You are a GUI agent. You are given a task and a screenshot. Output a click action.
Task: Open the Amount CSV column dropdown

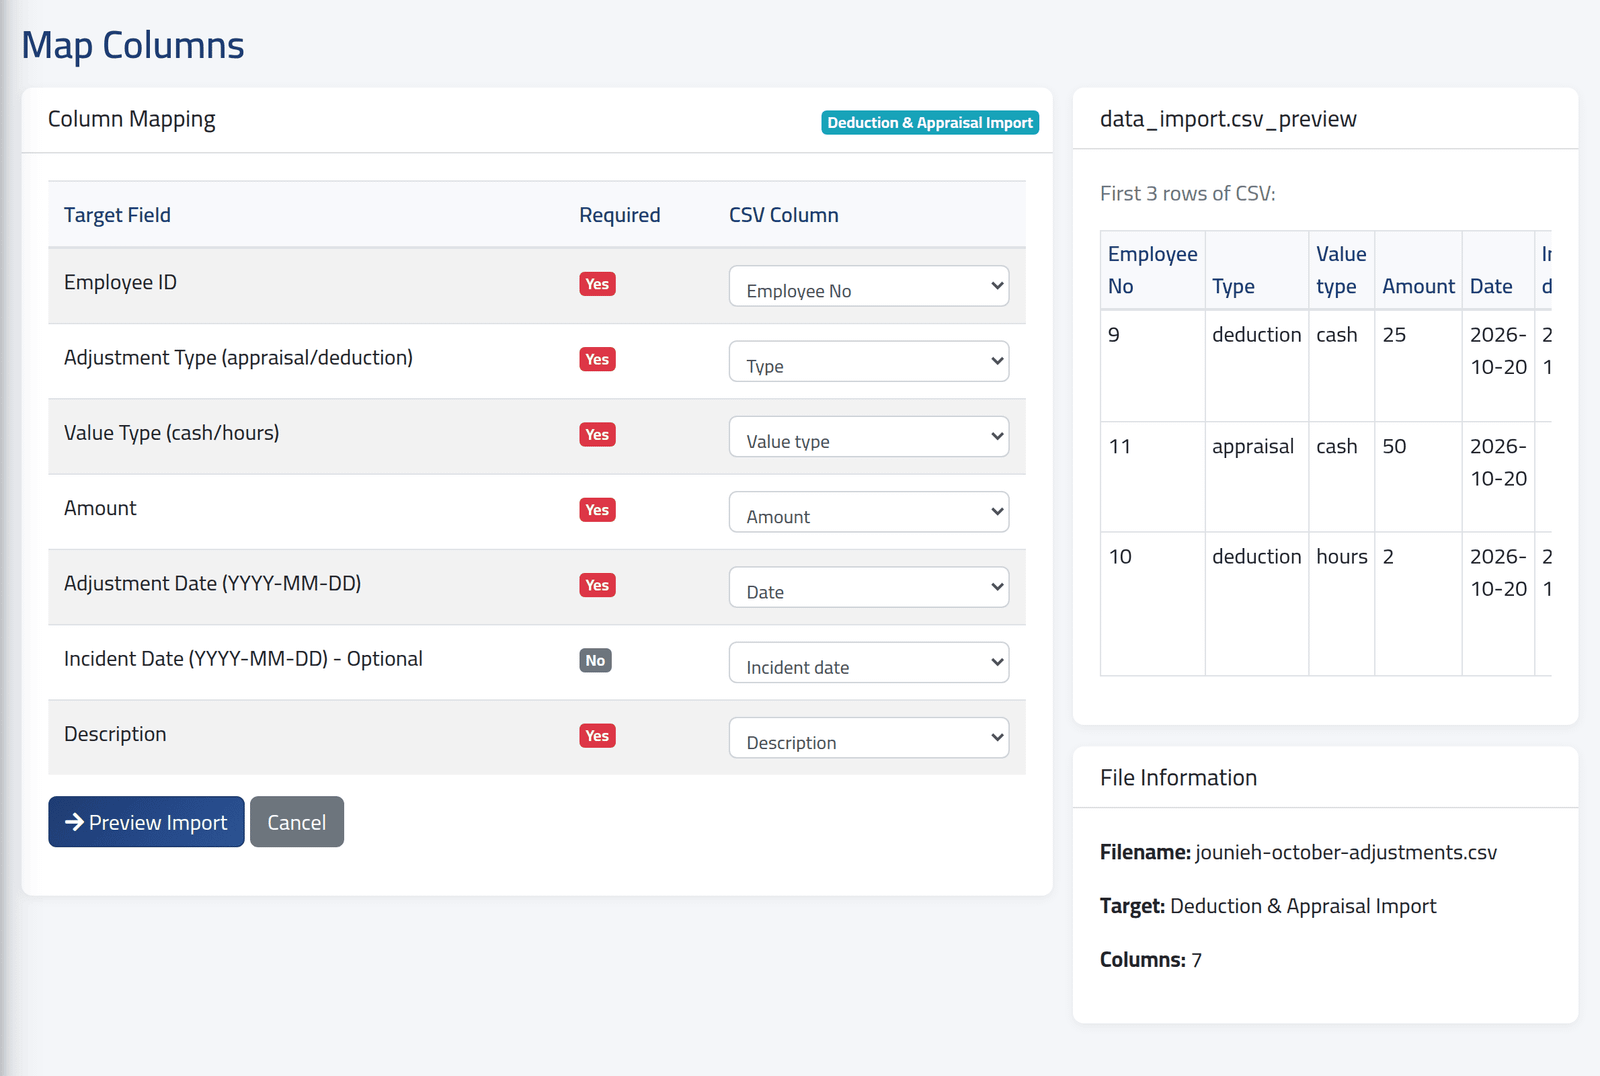coord(868,512)
